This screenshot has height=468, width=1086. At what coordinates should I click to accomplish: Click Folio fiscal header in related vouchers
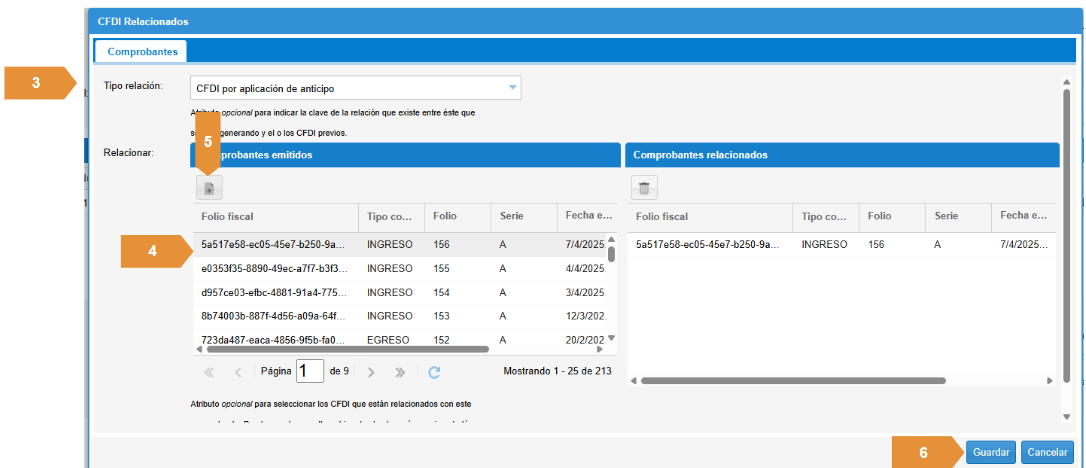click(x=710, y=216)
